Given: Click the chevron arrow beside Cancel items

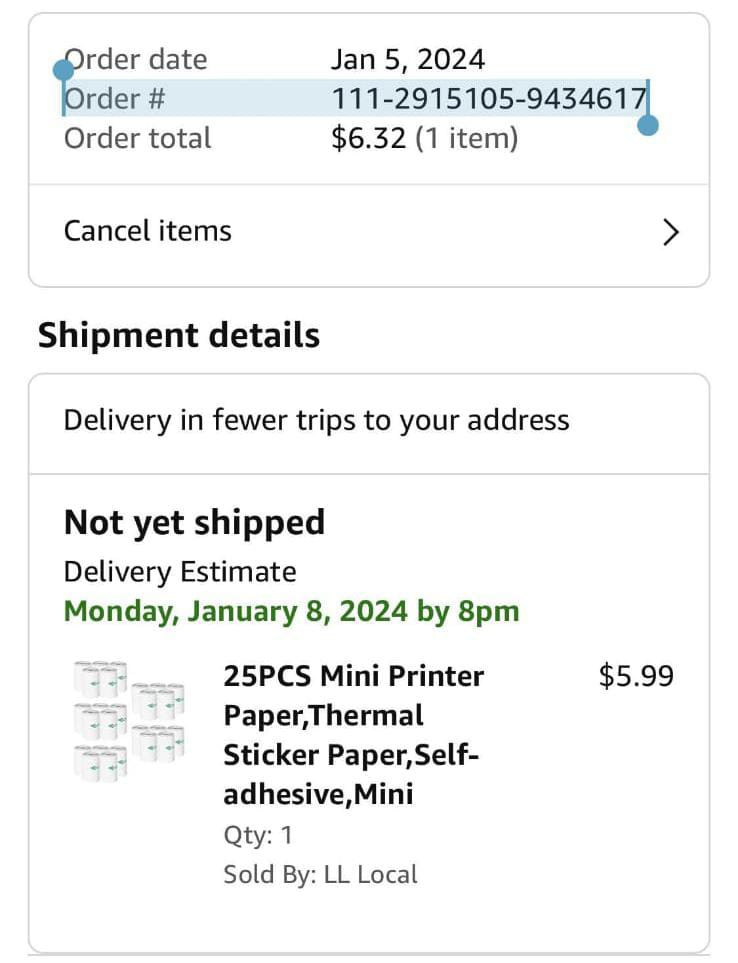Looking at the screenshot, I should tap(670, 233).
